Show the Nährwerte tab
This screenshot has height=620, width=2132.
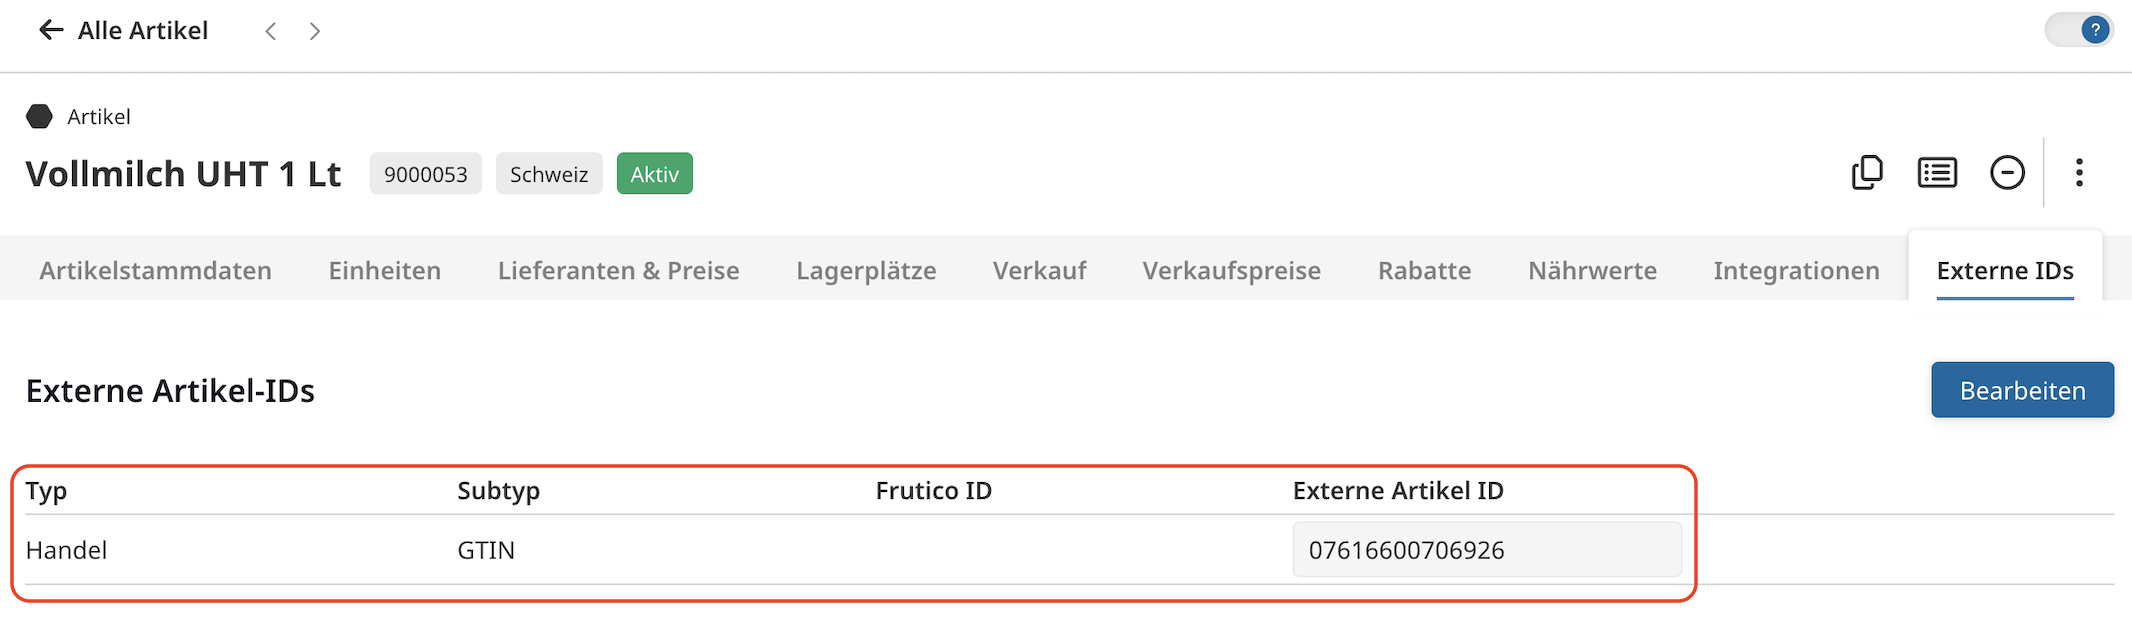coord(1592,270)
